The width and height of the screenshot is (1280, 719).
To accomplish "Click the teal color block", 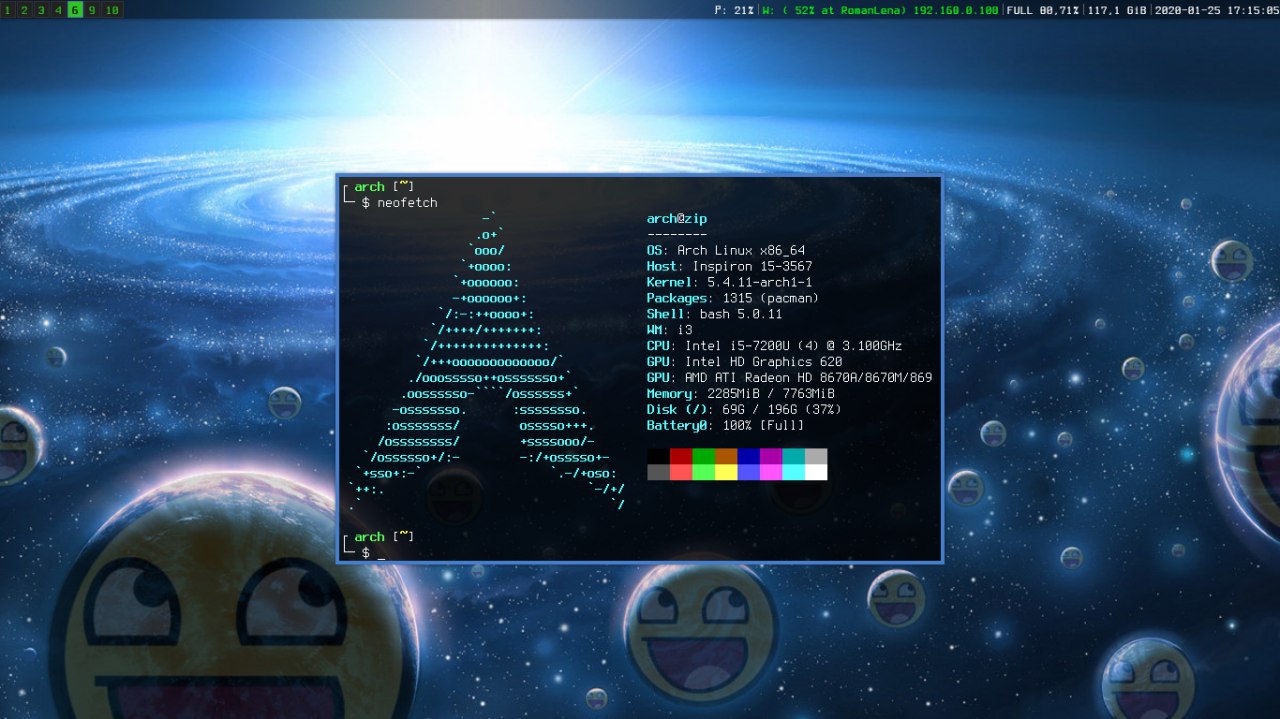I will click(x=793, y=456).
